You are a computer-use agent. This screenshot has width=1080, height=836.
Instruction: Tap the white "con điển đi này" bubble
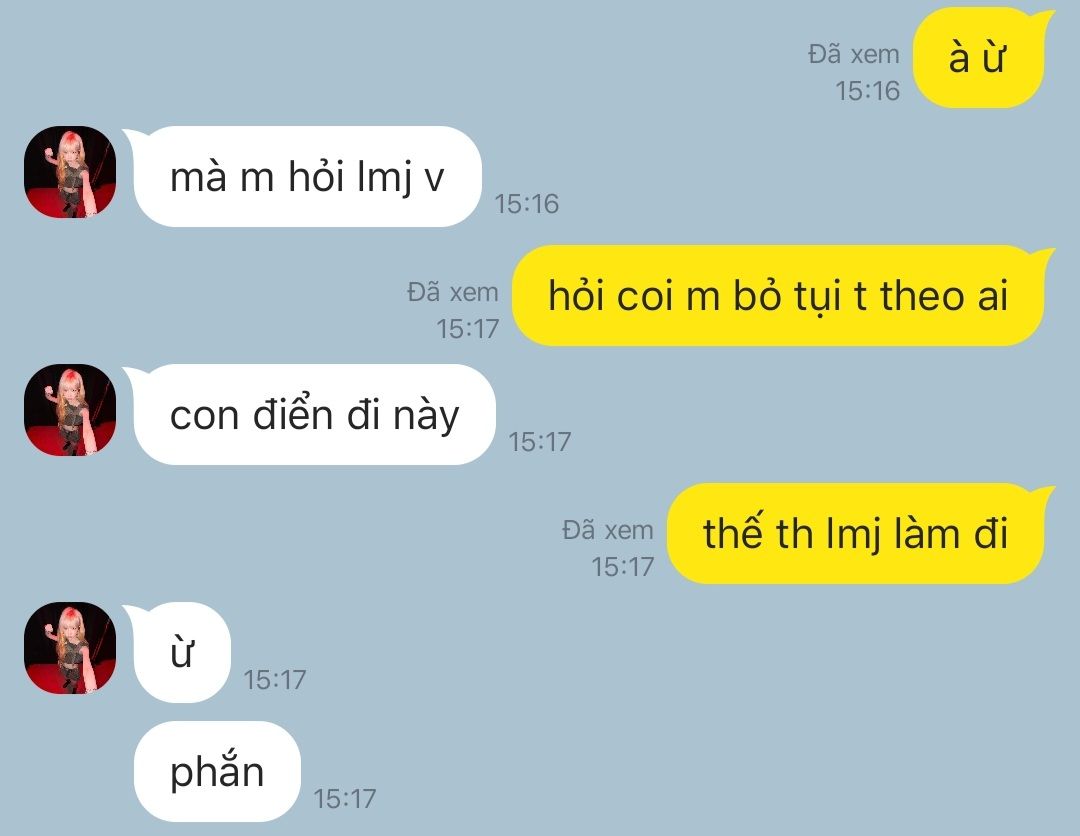[310, 415]
